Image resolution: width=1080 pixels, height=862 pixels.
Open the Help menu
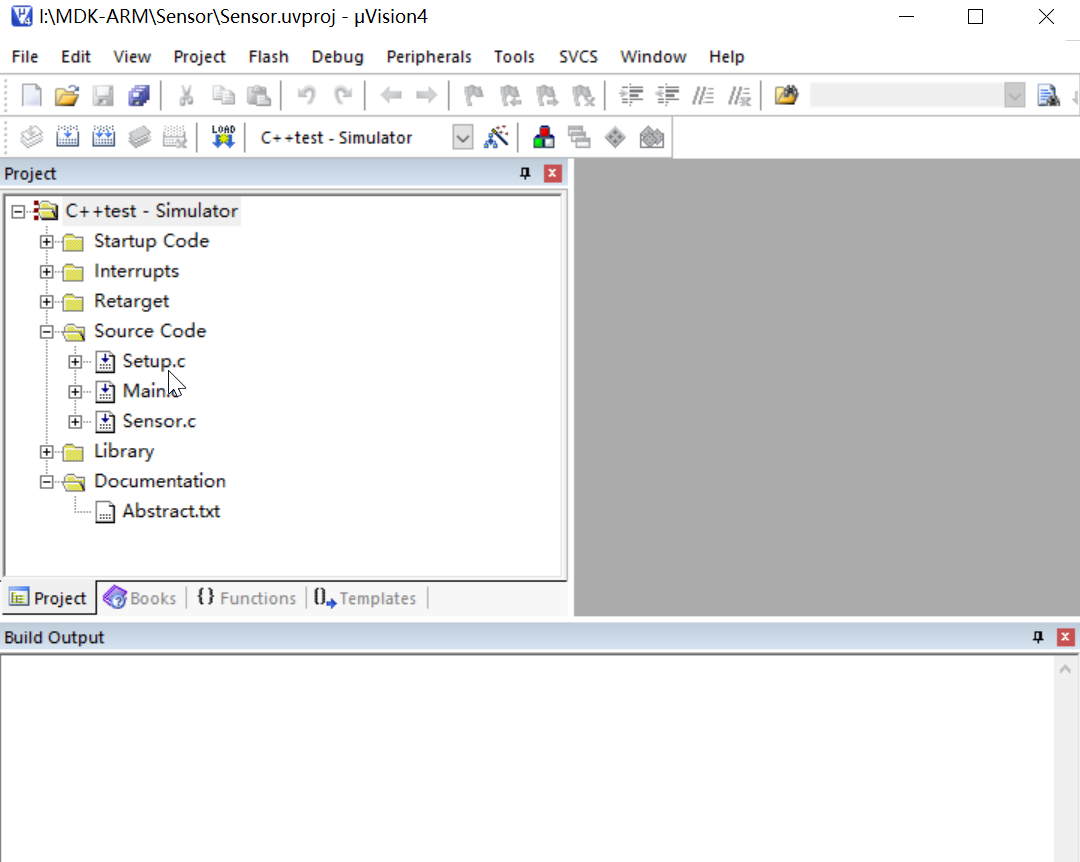[727, 57]
